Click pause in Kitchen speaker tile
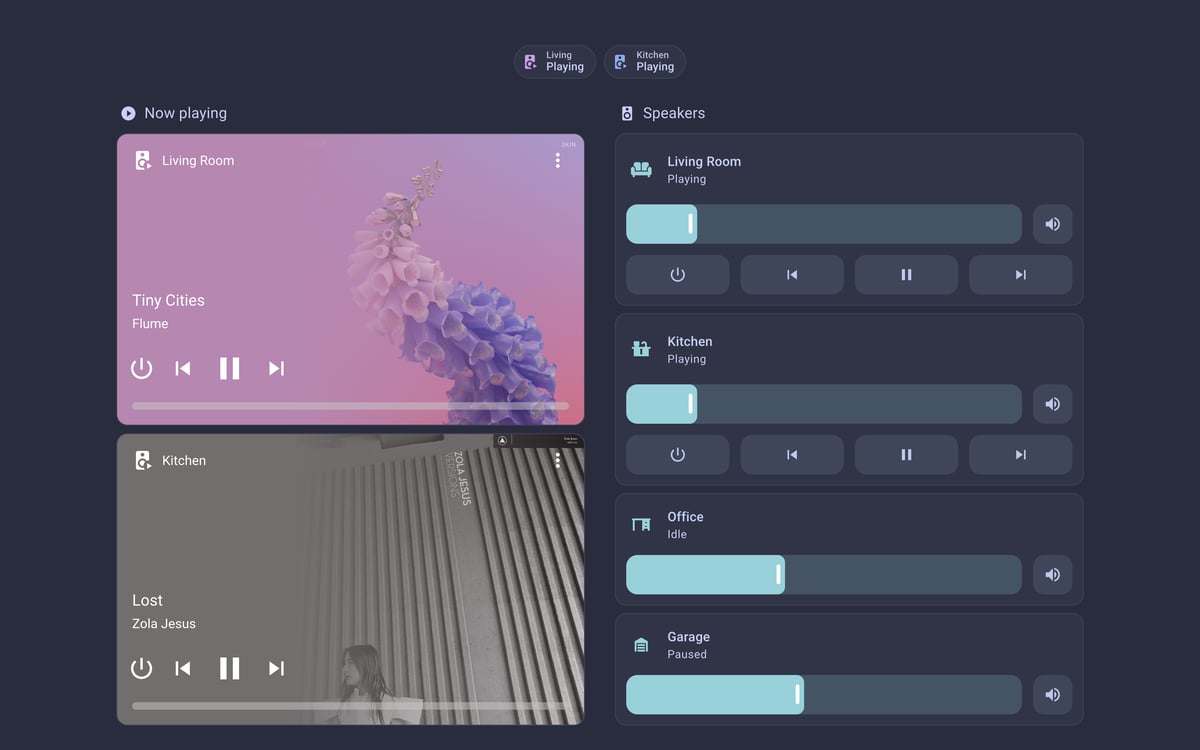 (906, 455)
